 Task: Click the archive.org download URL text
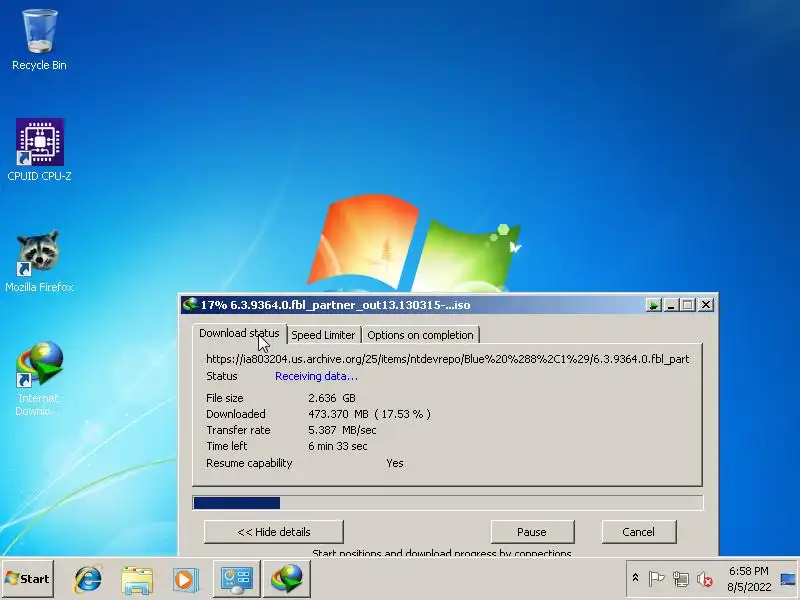pyautogui.click(x=447, y=359)
